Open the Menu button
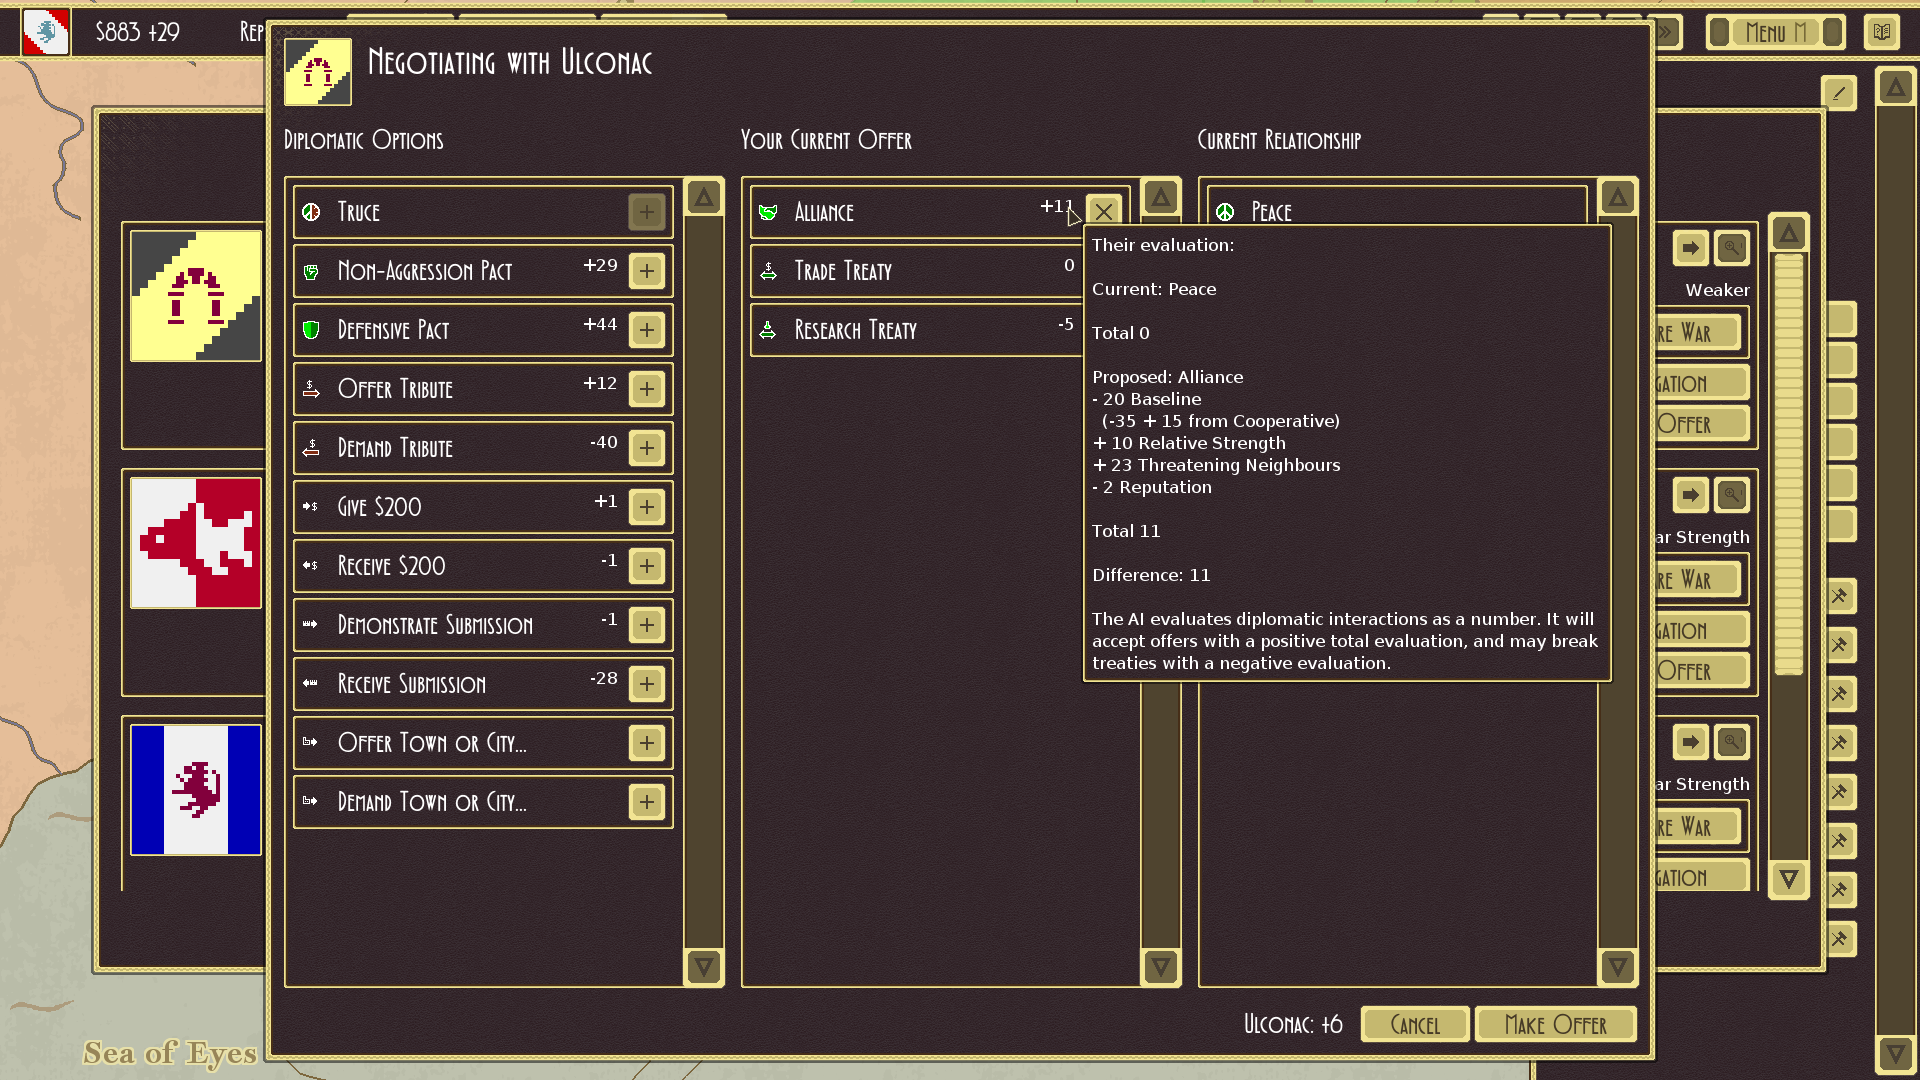 (x=1775, y=32)
